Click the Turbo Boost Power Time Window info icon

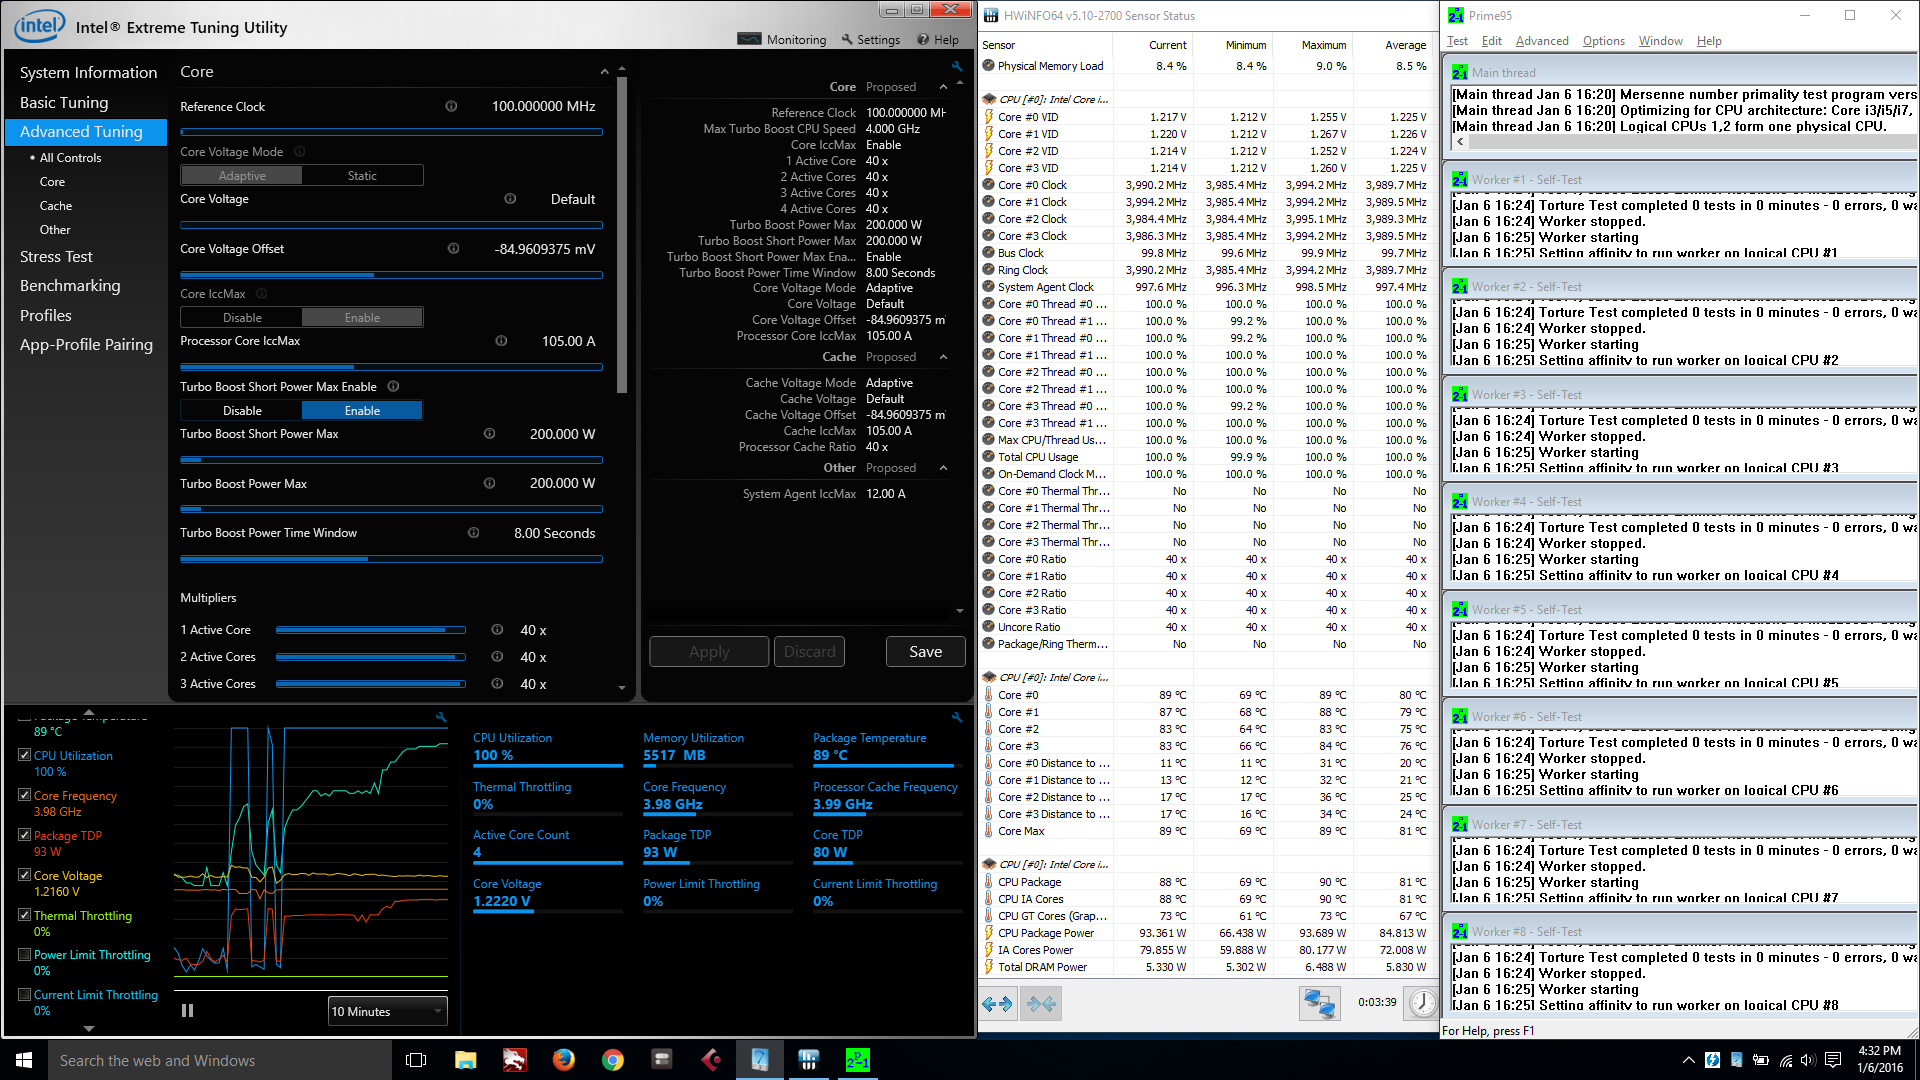(473, 533)
